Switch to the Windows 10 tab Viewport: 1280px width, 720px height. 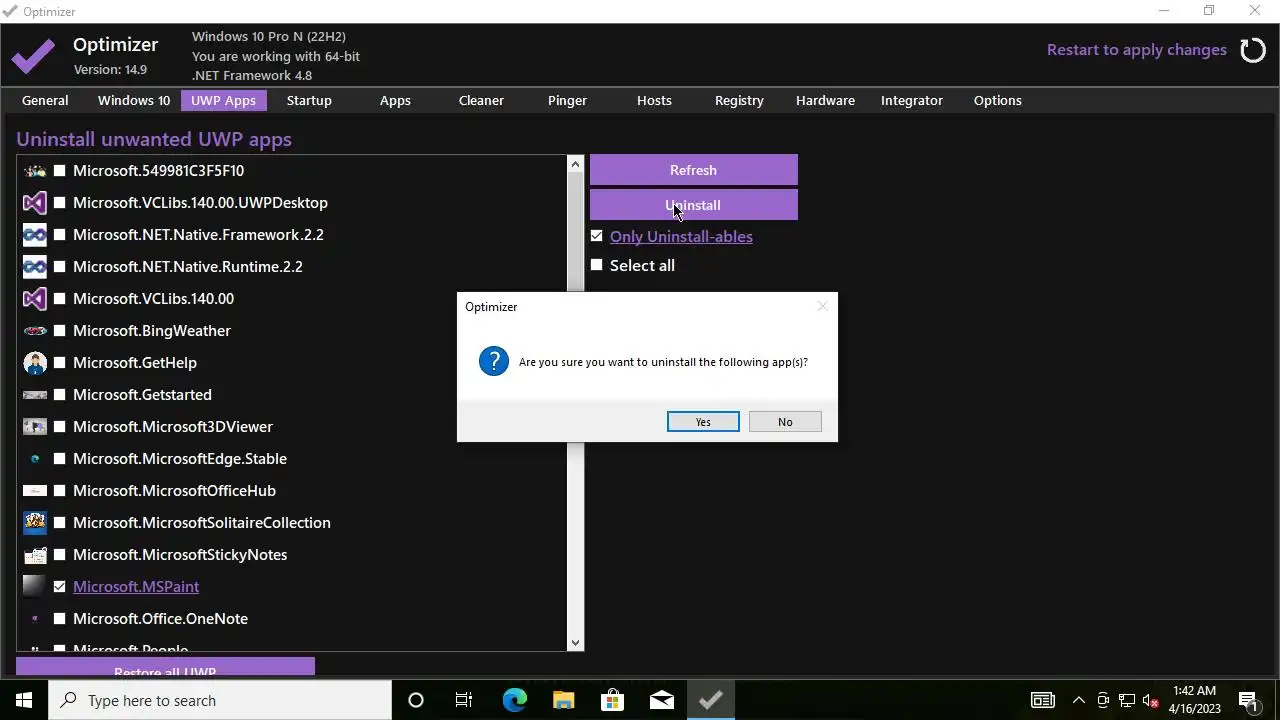tap(134, 100)
